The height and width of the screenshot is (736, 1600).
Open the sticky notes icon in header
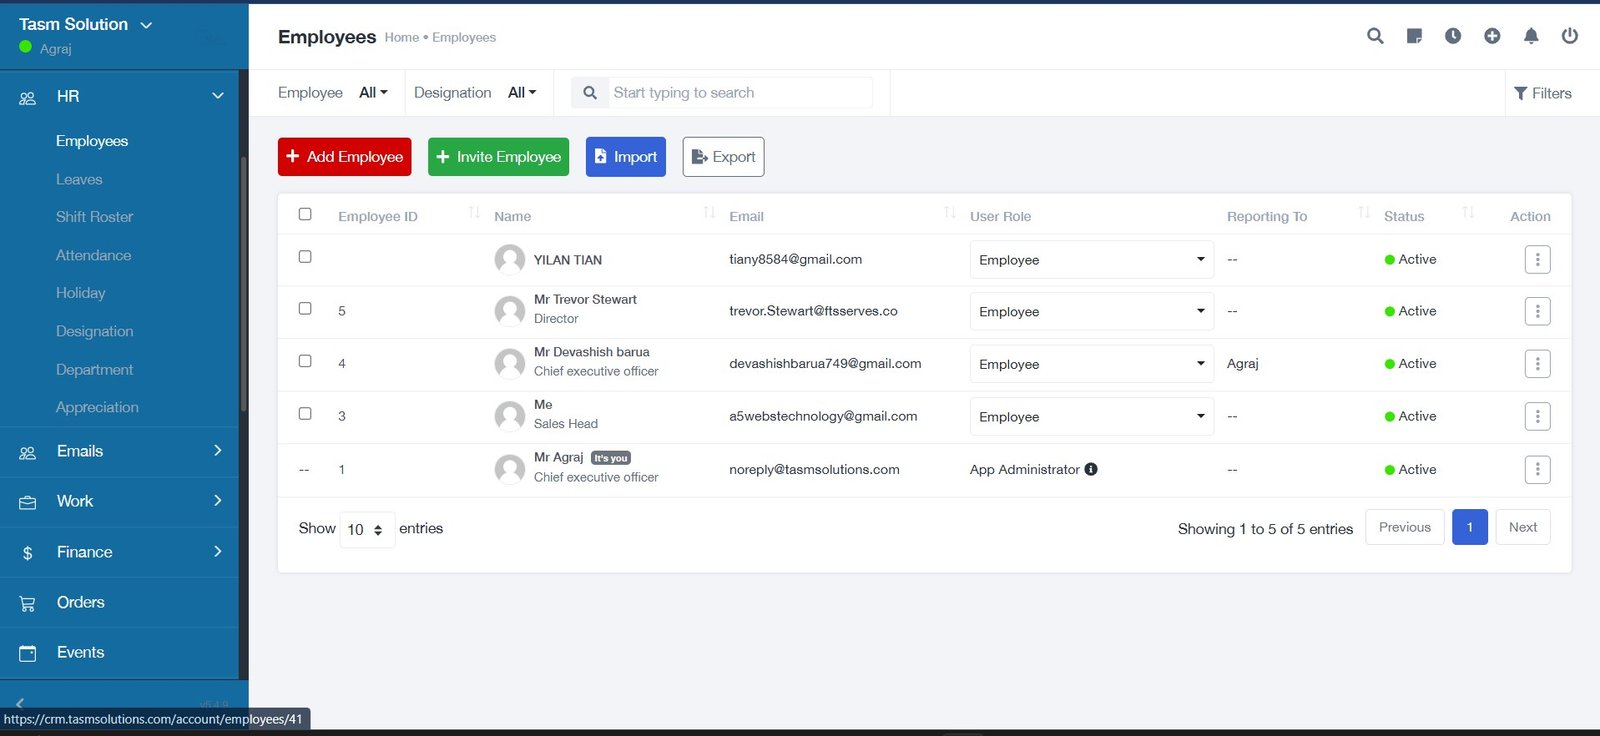click(x=1414, y=36)
